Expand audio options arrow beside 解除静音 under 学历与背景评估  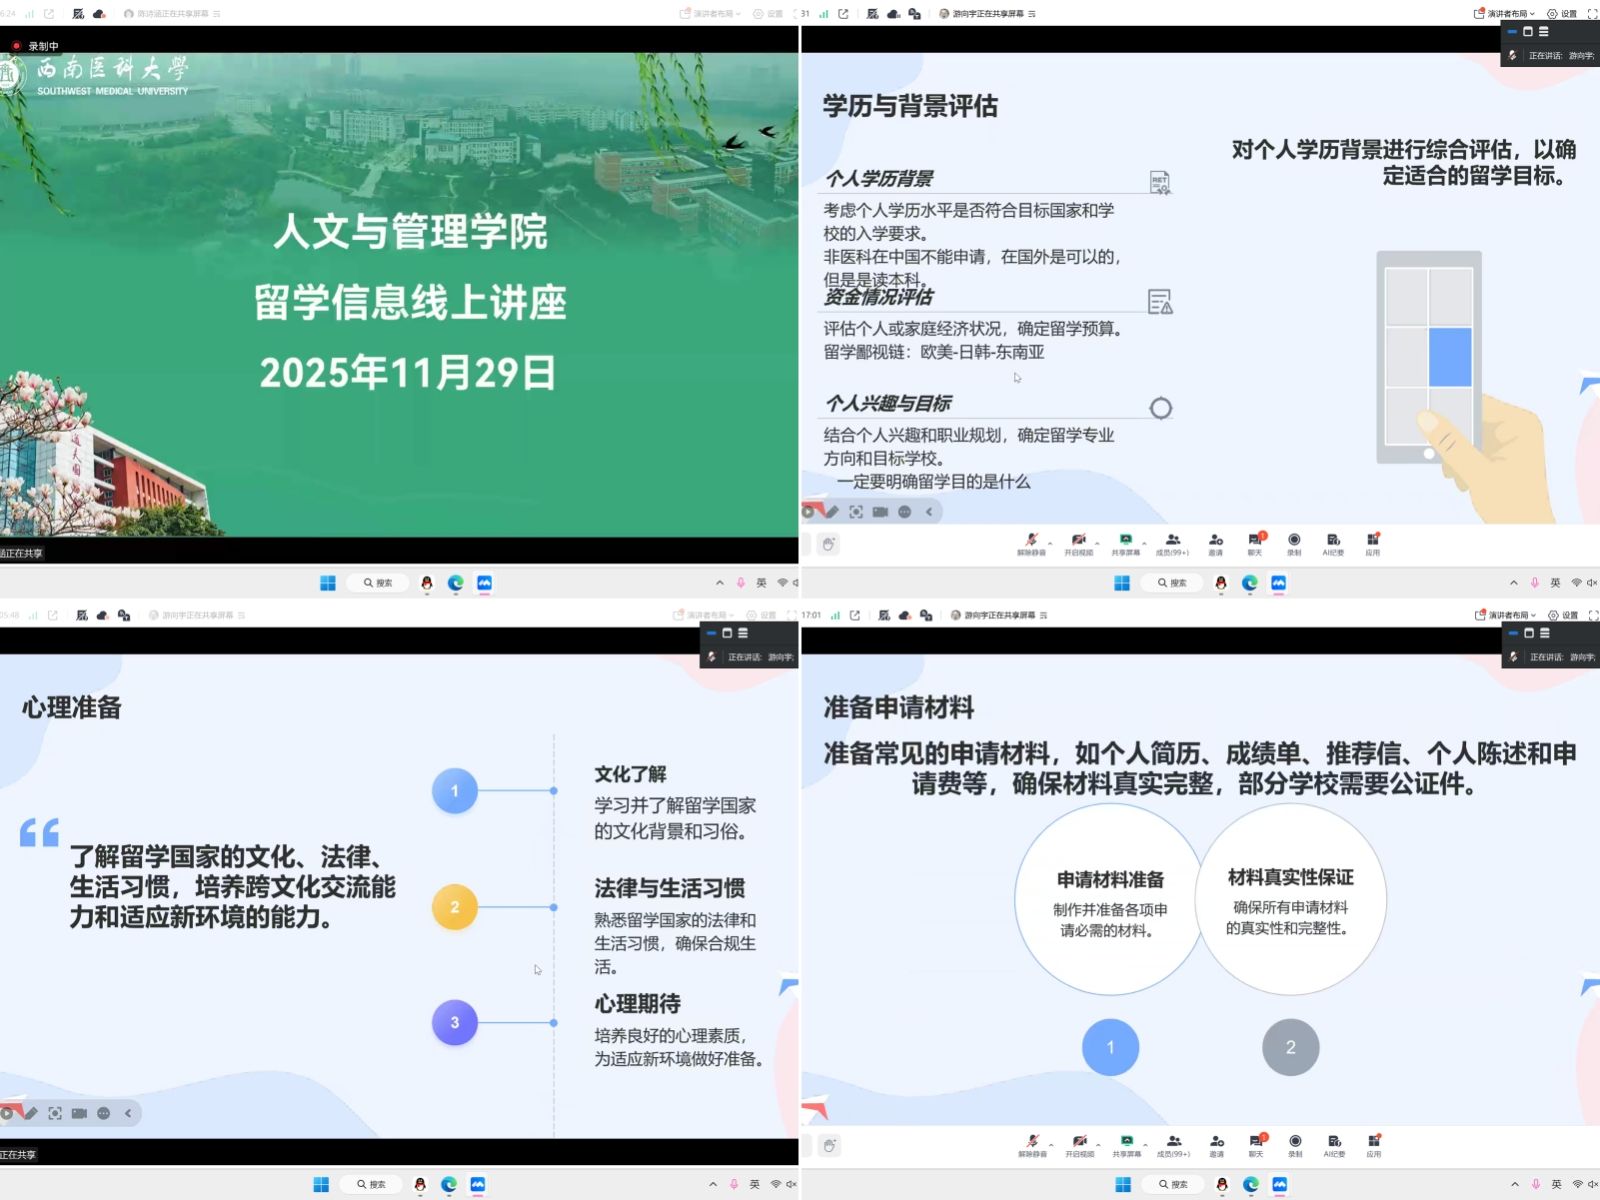coord(1050,543)
